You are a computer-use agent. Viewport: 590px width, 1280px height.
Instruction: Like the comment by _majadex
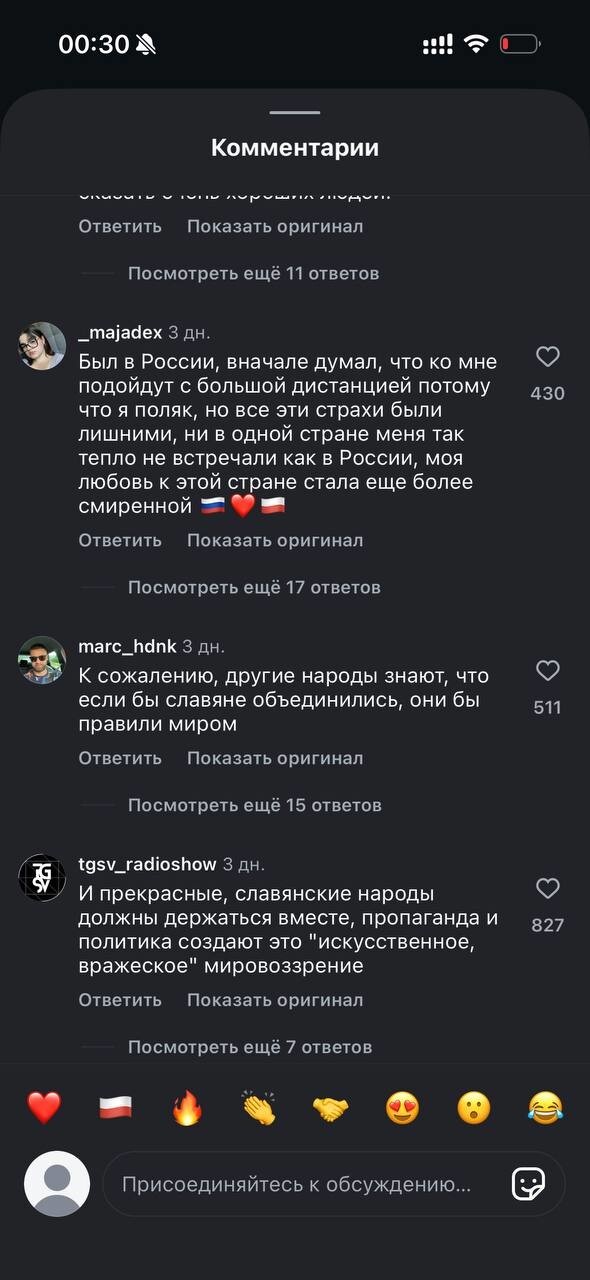(547, 358)
